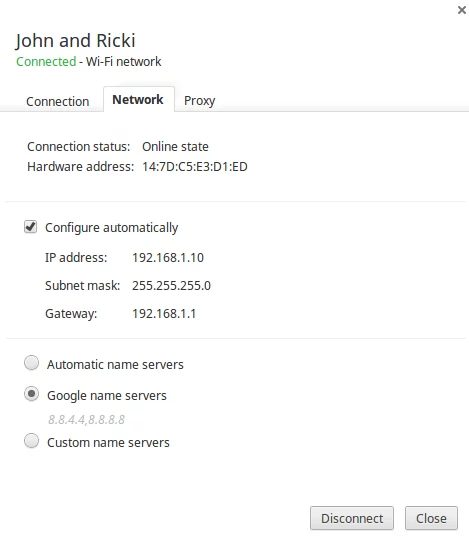Click the Connection status label
The width and height of the screenshot is (469, 536).
click(x=79, y=147)
